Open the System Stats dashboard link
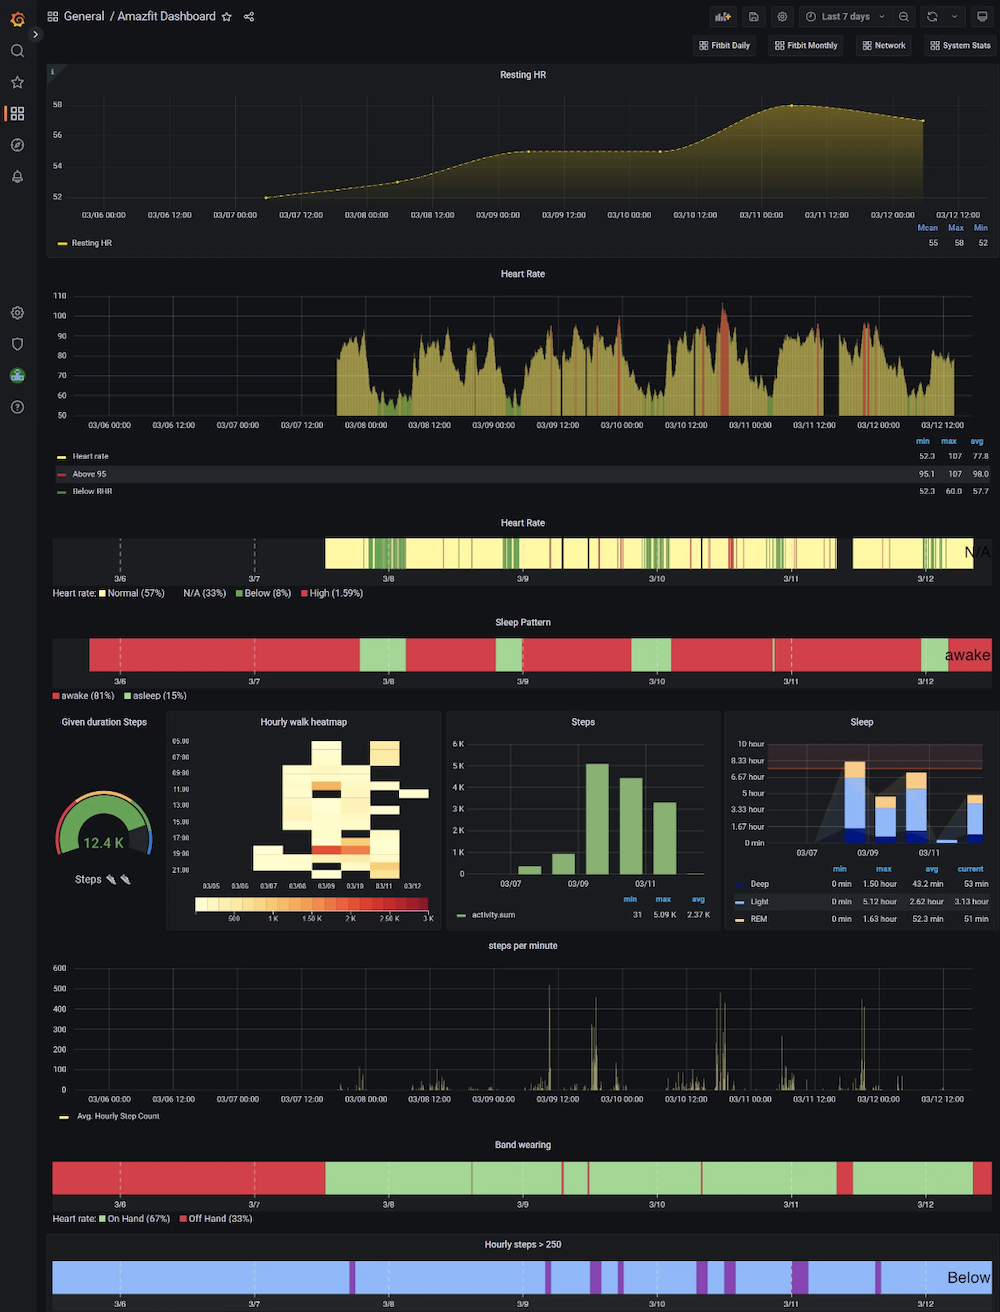This screenshot has height=1312, width=1000. click(x=960, y=46)
